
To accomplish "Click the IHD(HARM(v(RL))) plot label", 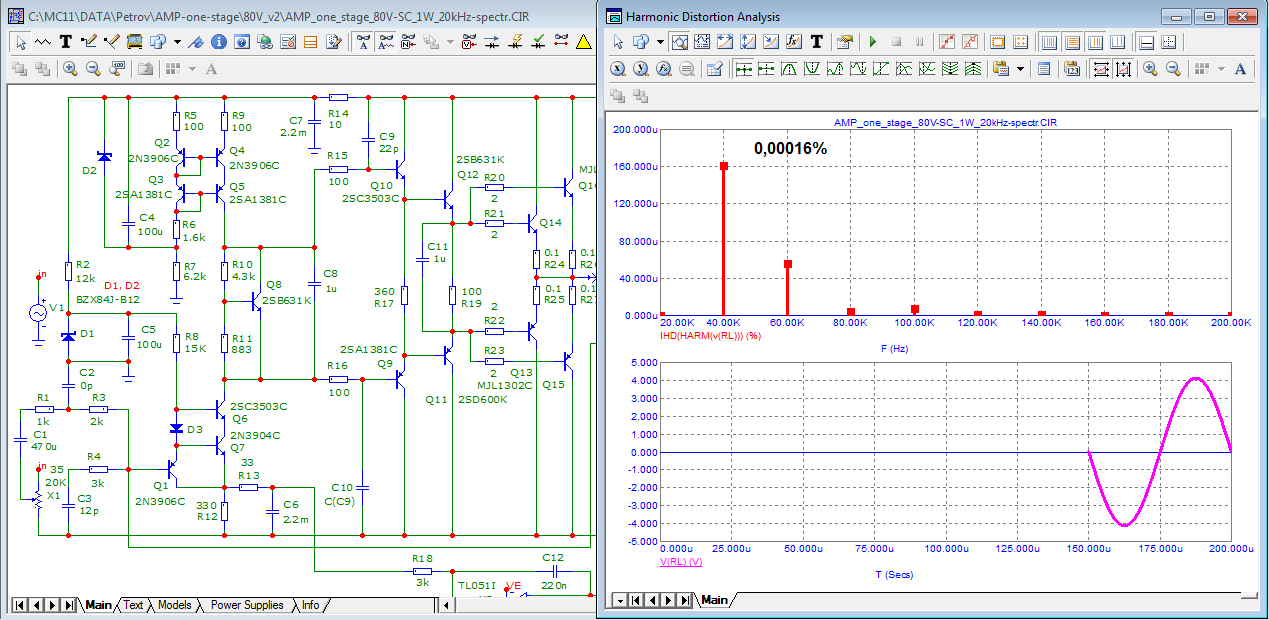I will [711, 336].
